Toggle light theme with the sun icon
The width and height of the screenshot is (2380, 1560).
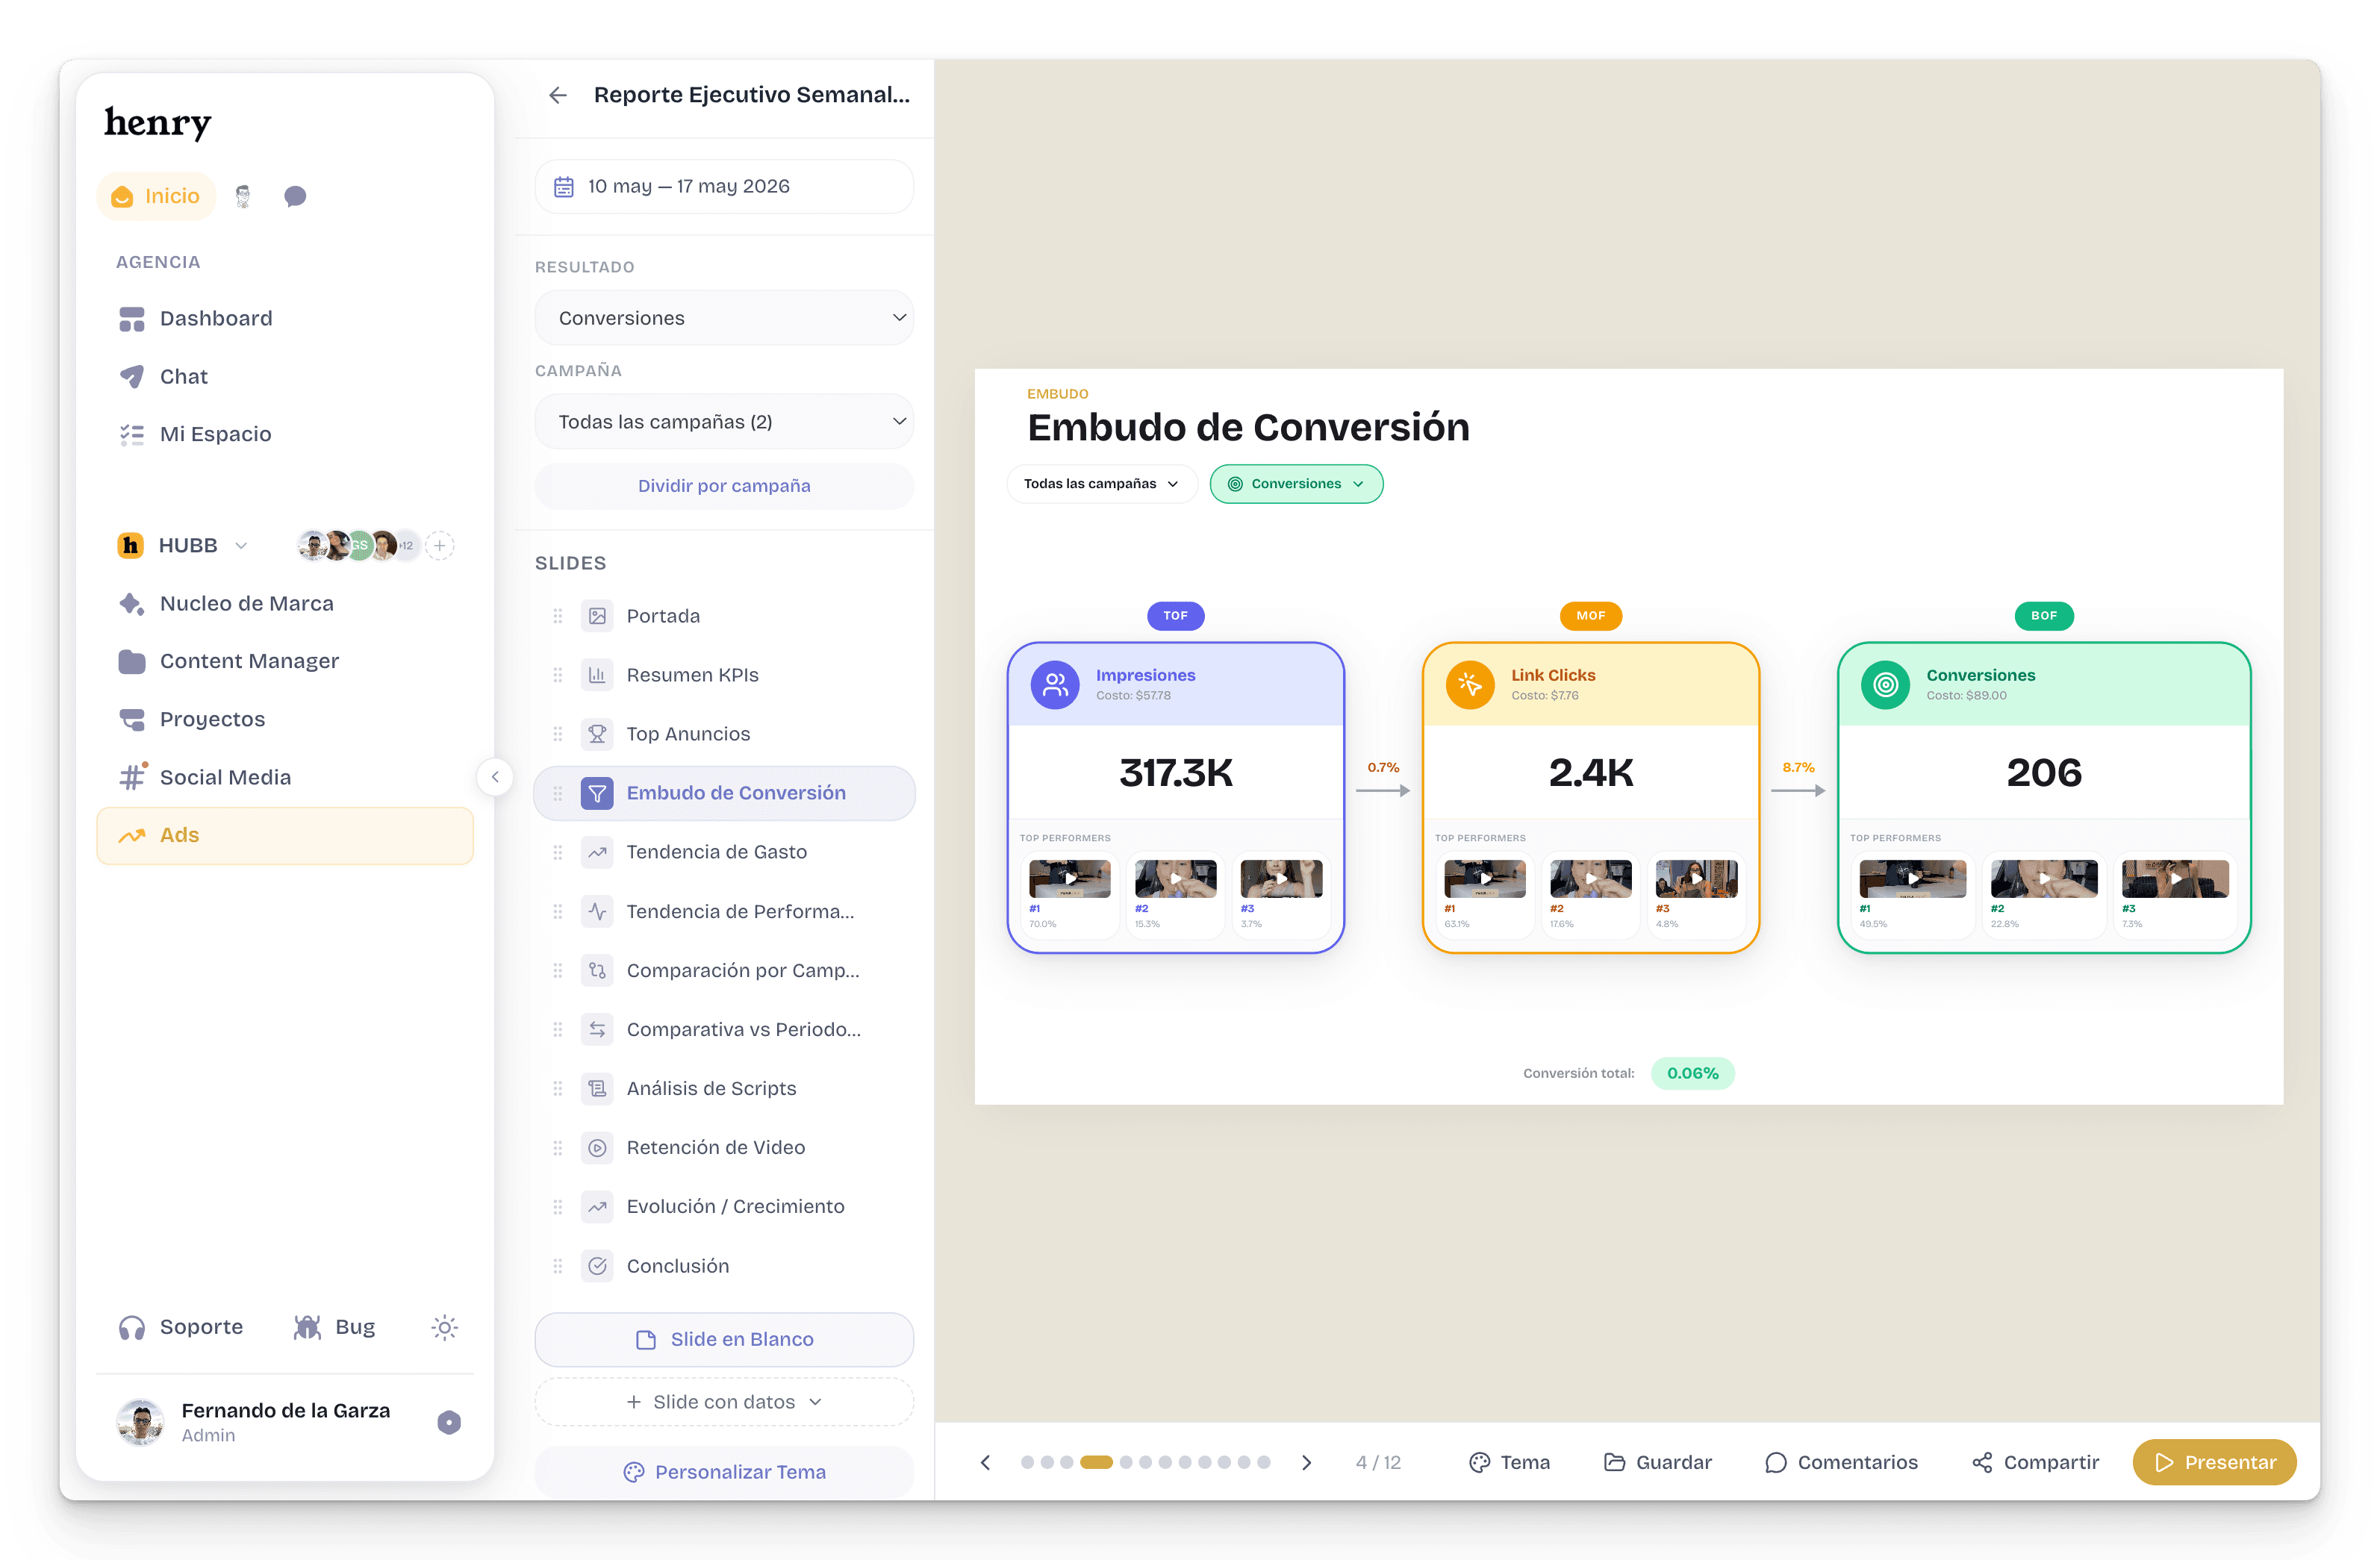445,1327
